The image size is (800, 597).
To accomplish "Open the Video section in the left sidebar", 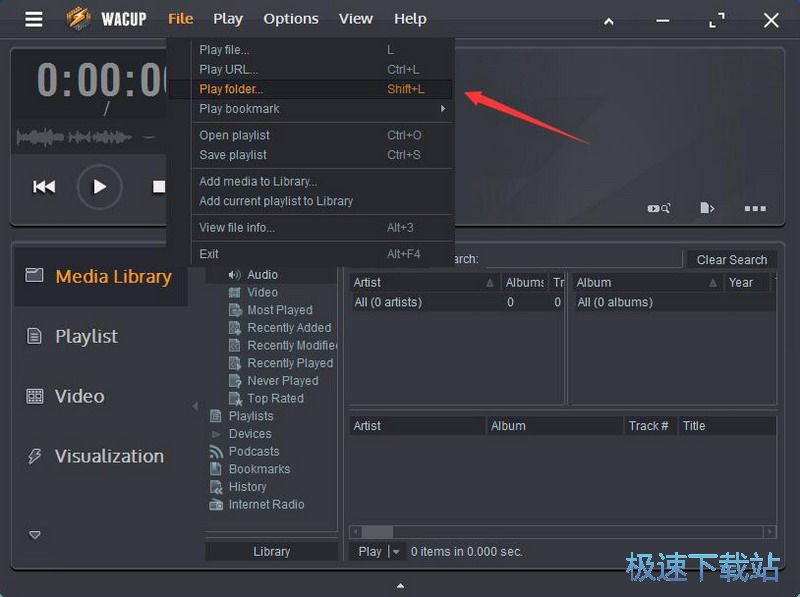I will (x=79, y=396).
